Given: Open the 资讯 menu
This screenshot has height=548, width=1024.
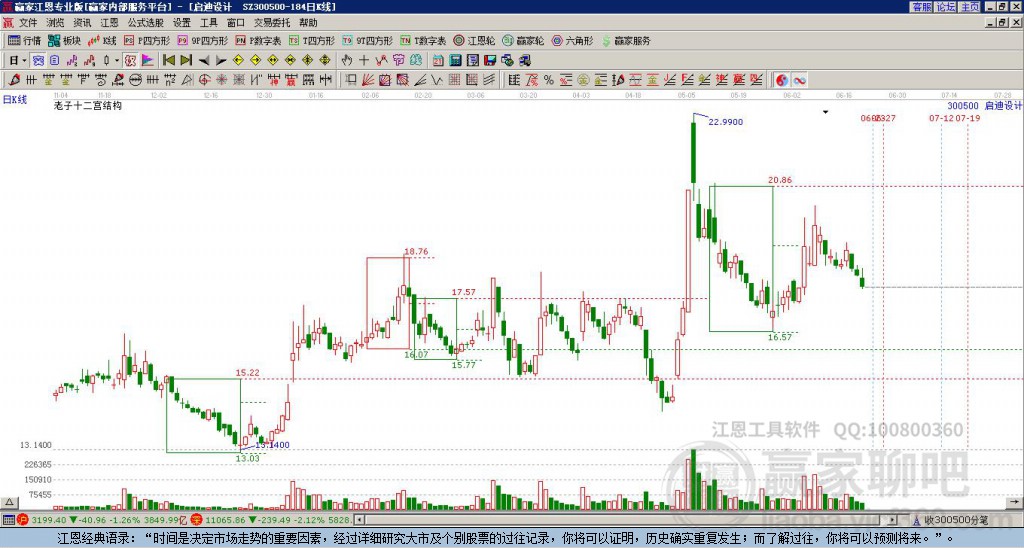Looking at the screenshot, I should (82, 23).
